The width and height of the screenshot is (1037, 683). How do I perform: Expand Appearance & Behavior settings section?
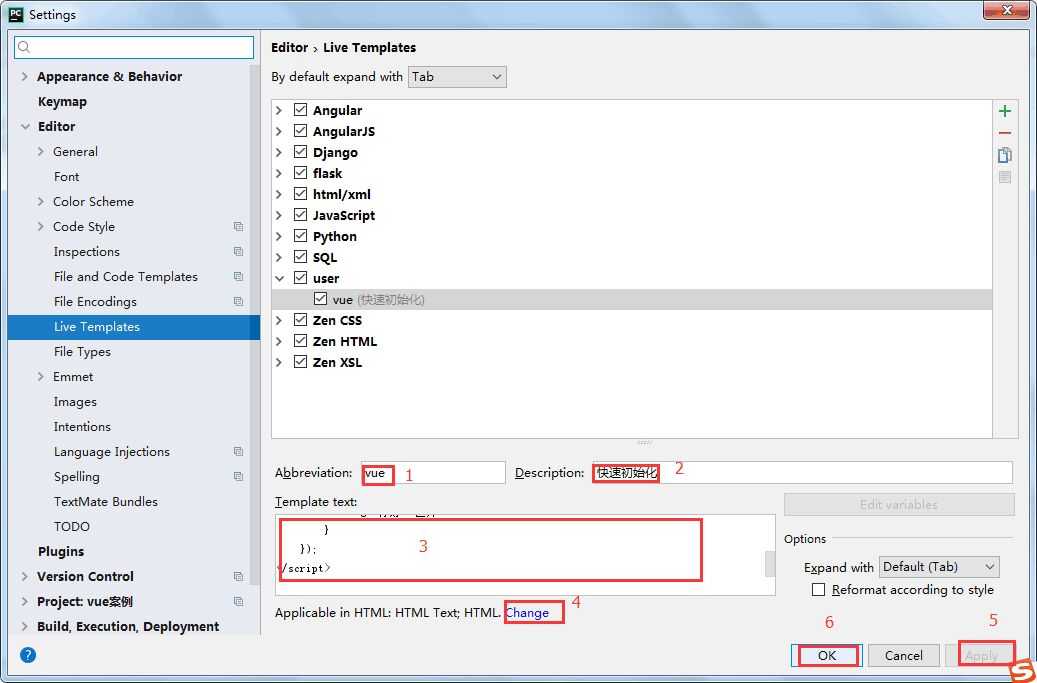click(24, 77)
